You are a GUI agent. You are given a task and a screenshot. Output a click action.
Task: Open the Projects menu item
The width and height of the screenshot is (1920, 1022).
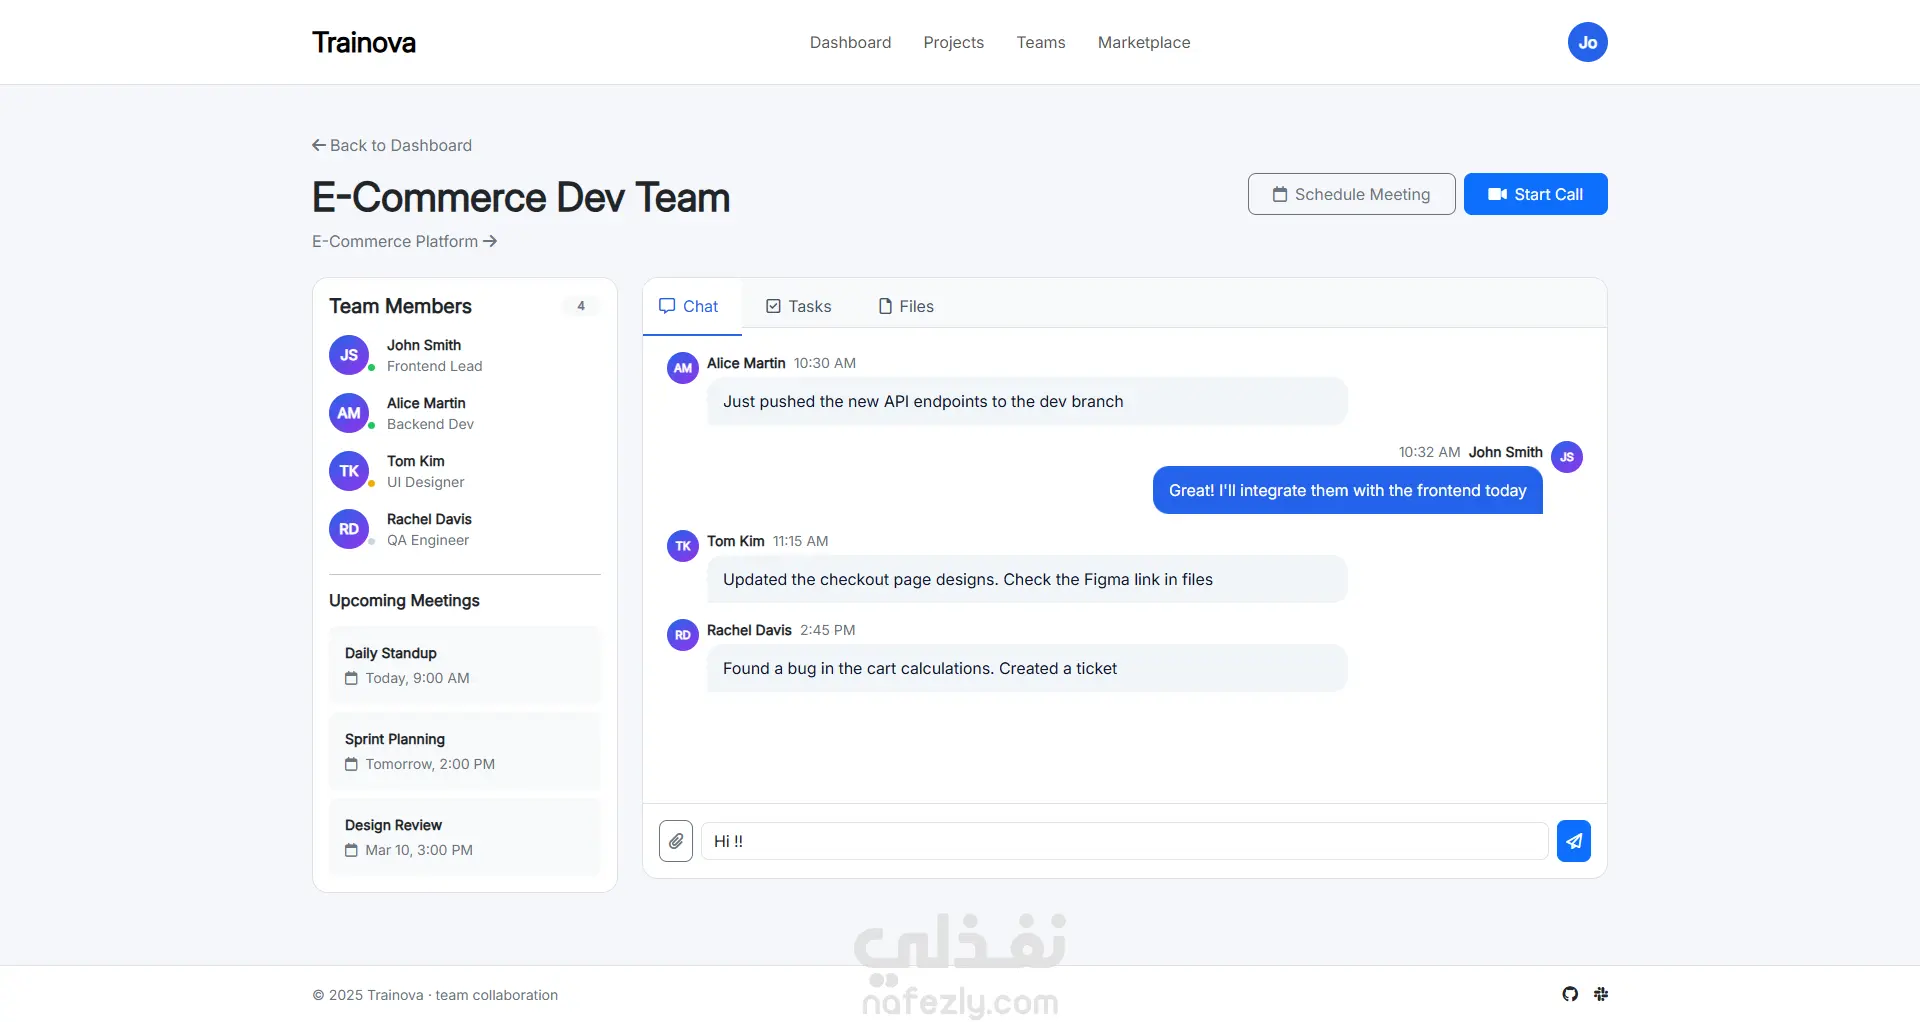coord(953,42)
